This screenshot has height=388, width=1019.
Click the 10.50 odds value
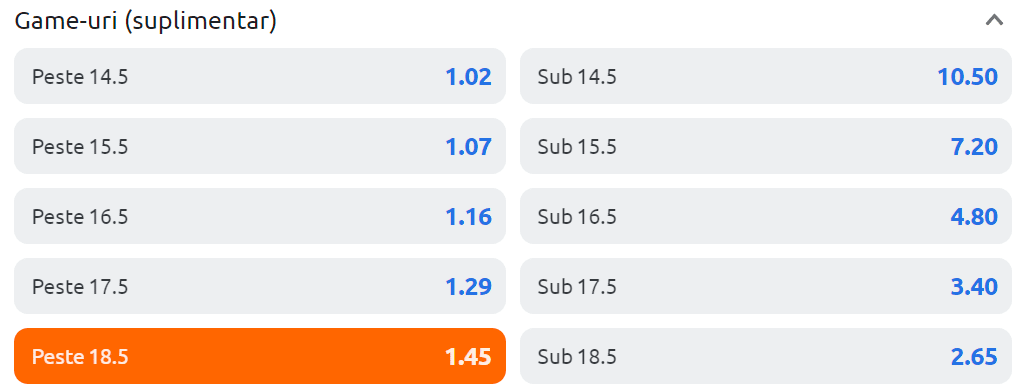click(967, 77)
